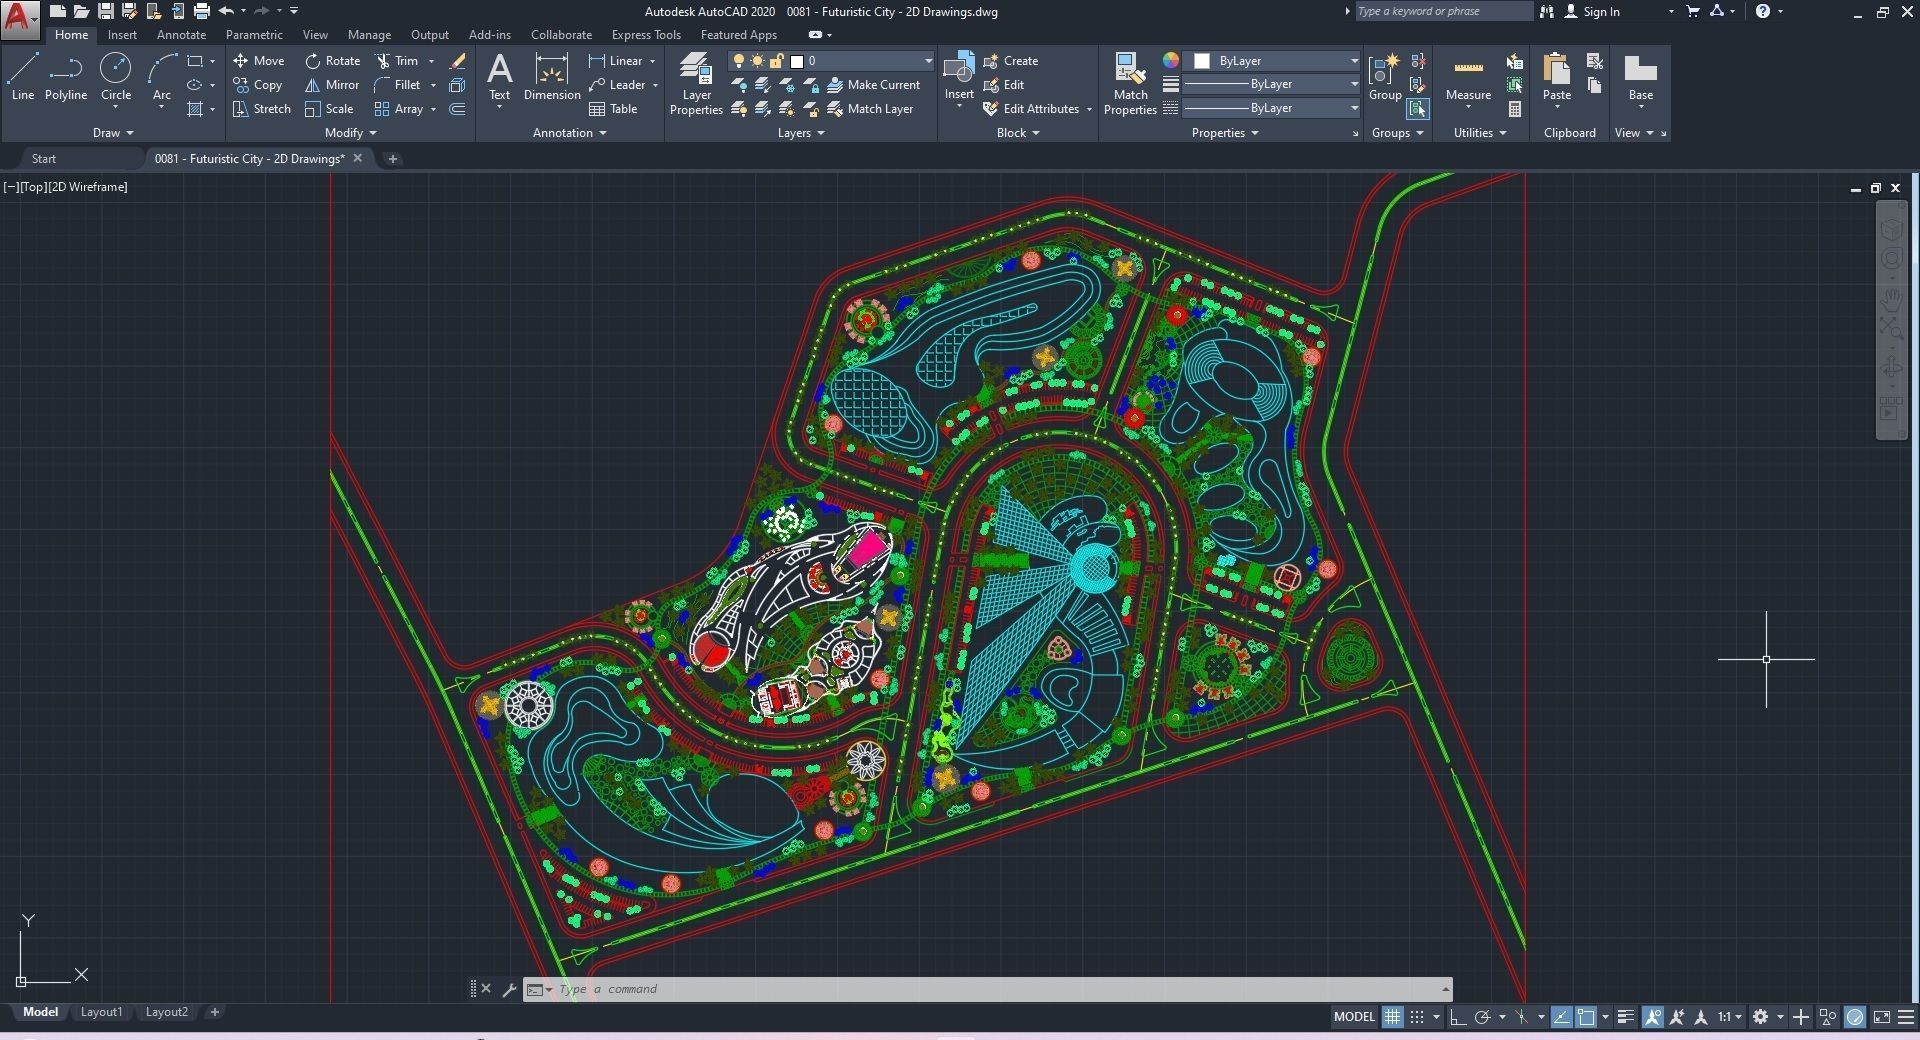The image size is (1920, 1040).
Task: Select the Stretch tool
Action: (x=262, y=109)
